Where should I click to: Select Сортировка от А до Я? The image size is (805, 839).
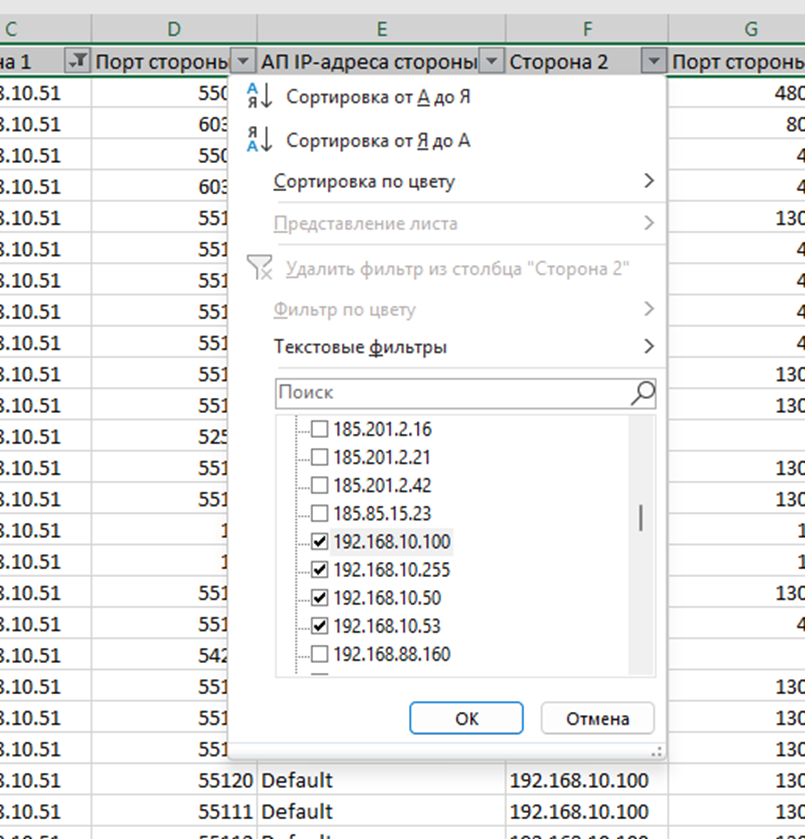pos(378,97)
